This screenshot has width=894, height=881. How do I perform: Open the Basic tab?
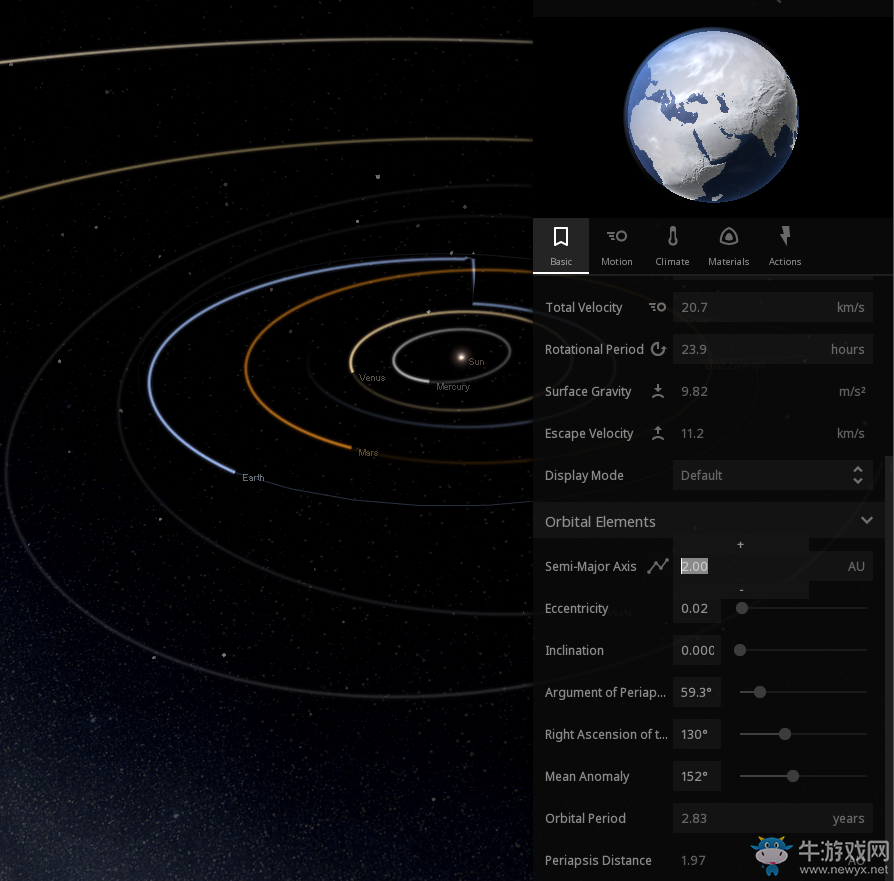[x=560, y=246]
